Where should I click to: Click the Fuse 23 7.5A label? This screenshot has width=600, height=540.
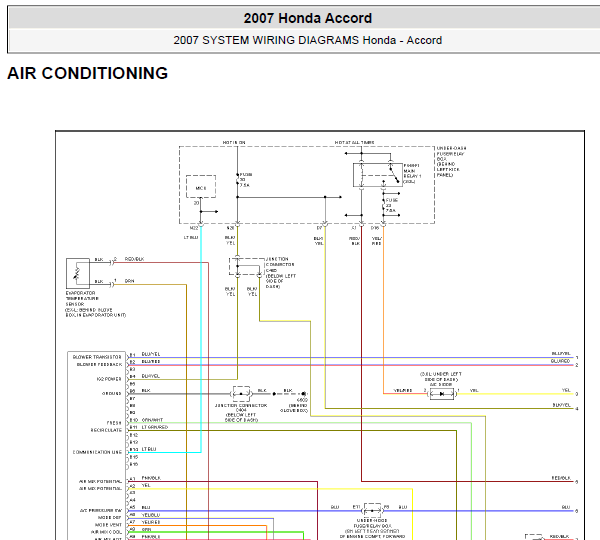(x=391, y=206)
